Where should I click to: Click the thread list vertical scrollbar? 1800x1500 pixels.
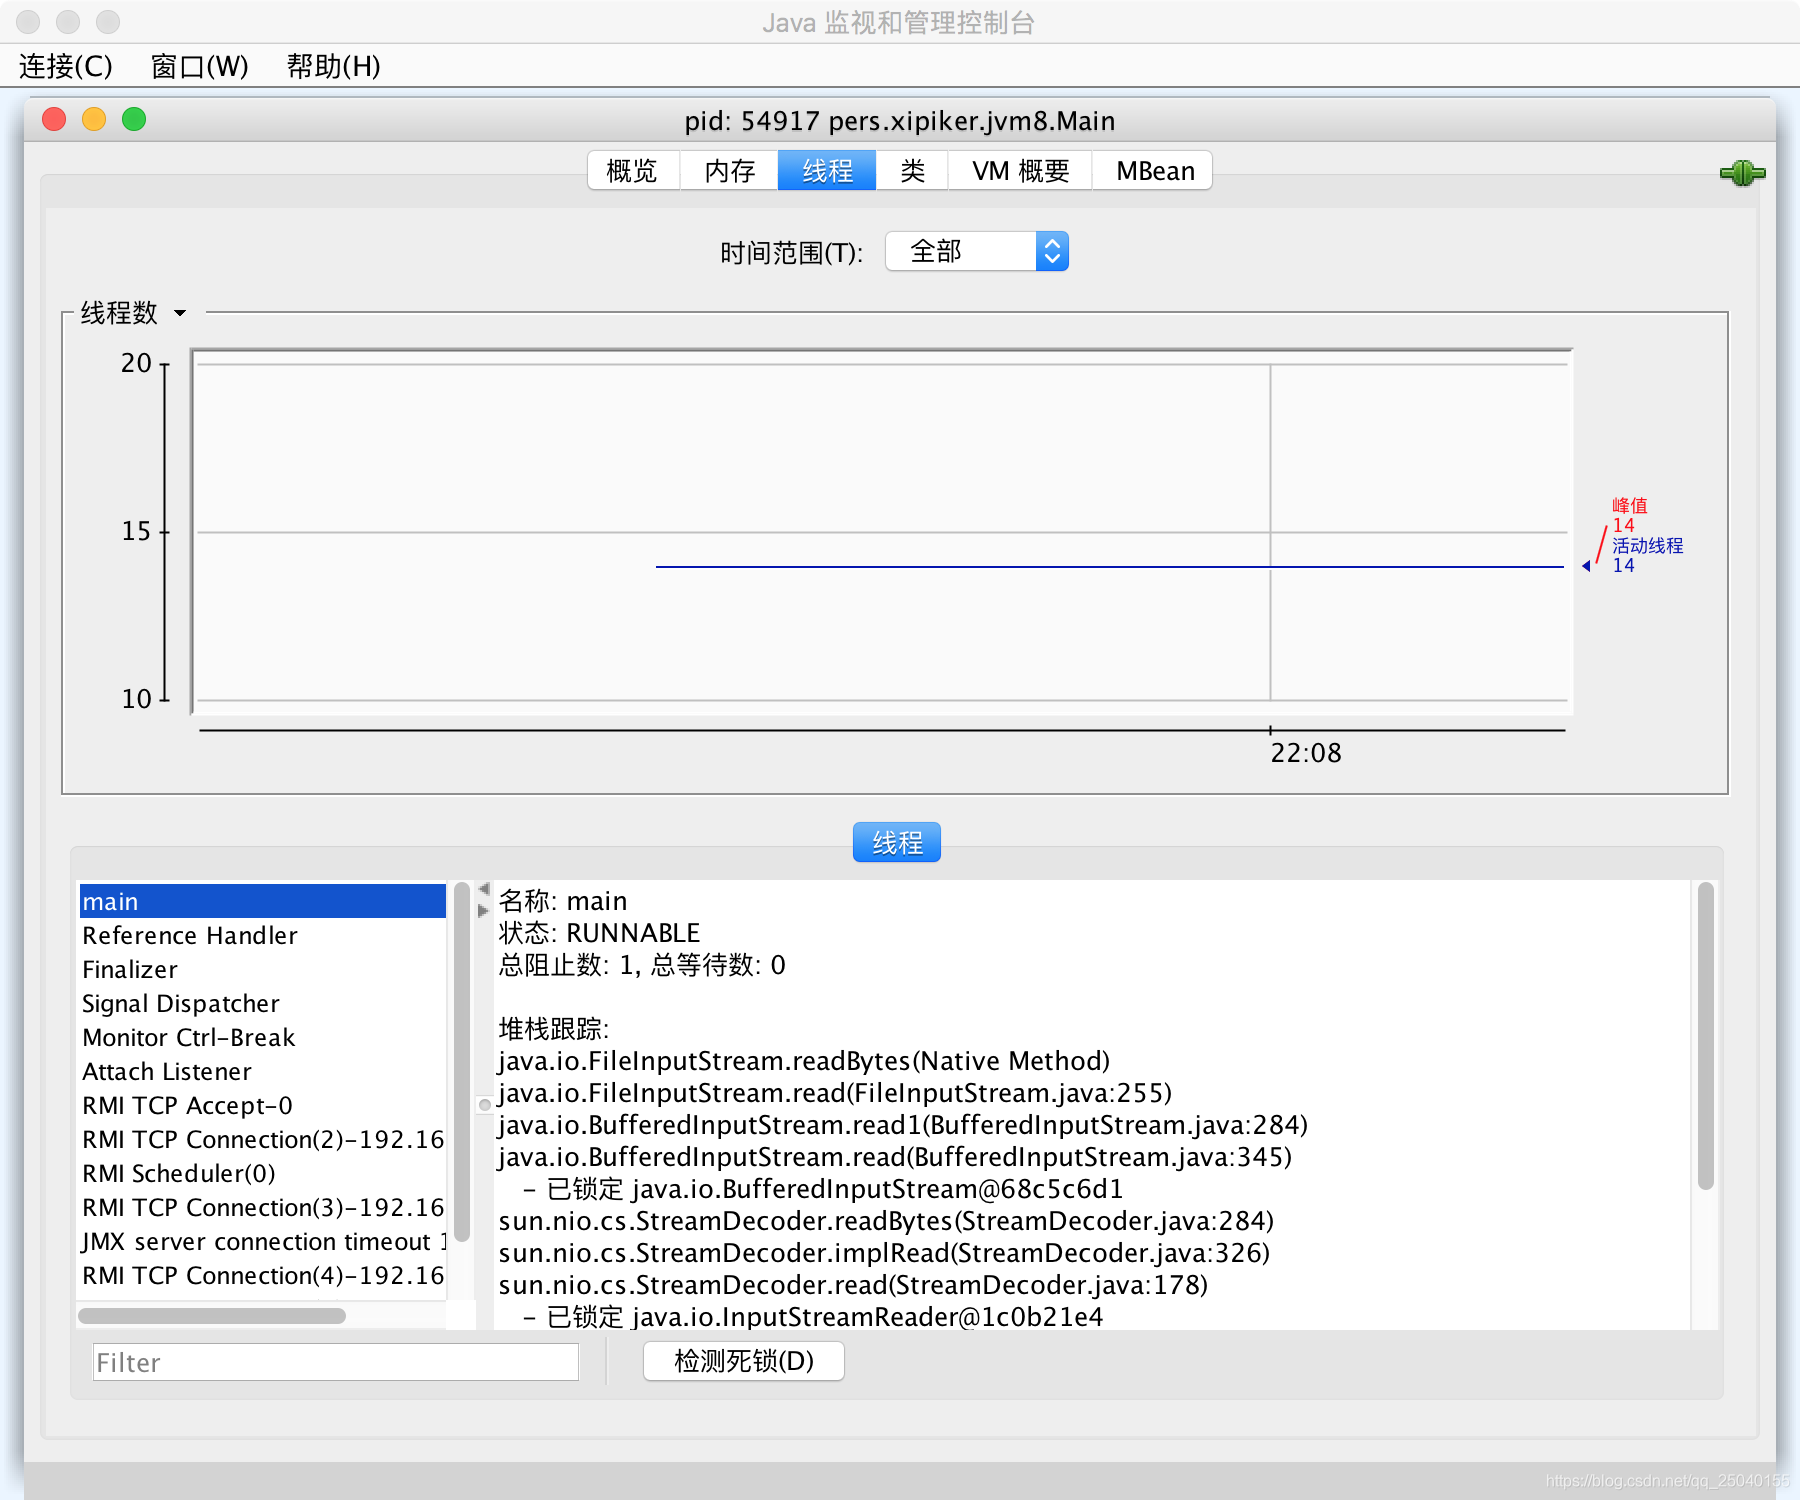[x=462, y=1062]
